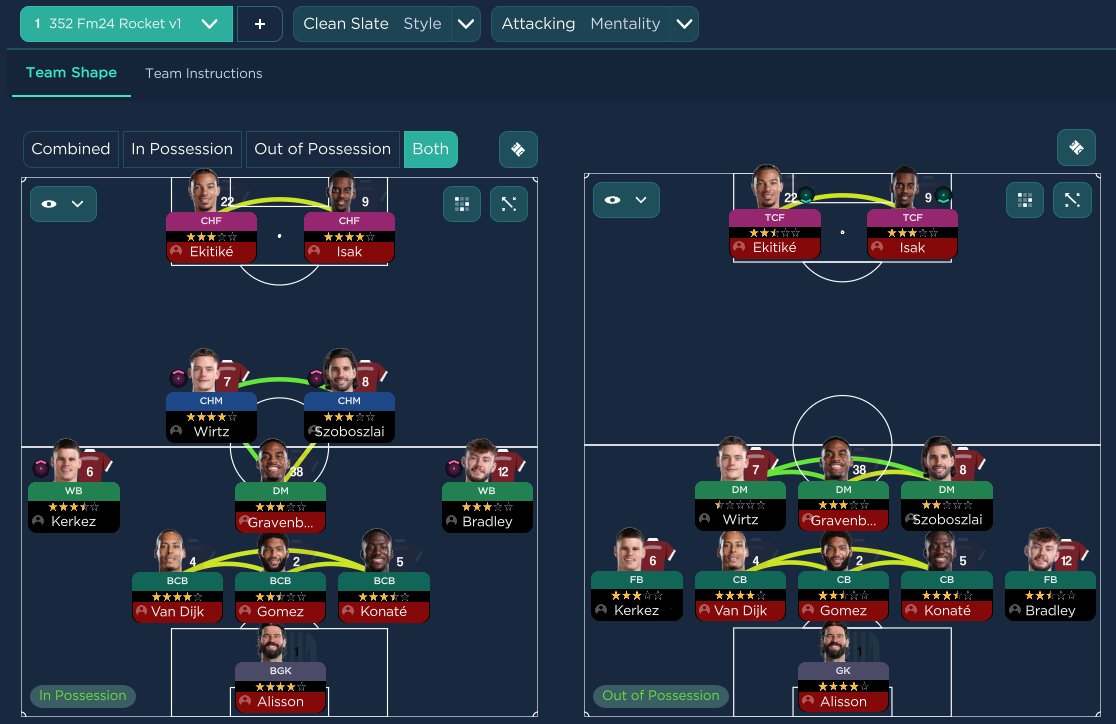Open Ekitiké's CHF role selector
The image size is (1116, 724).
tap(211, 221)
